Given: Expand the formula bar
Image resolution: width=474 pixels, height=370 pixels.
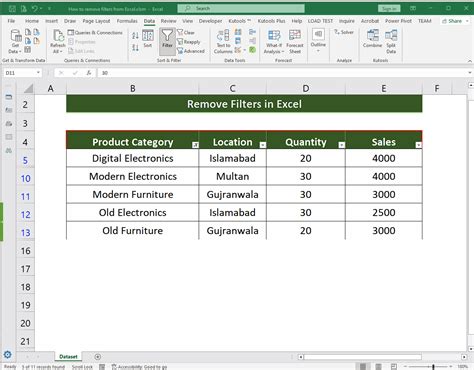Looking at the screenshot, I should point(470,73).
